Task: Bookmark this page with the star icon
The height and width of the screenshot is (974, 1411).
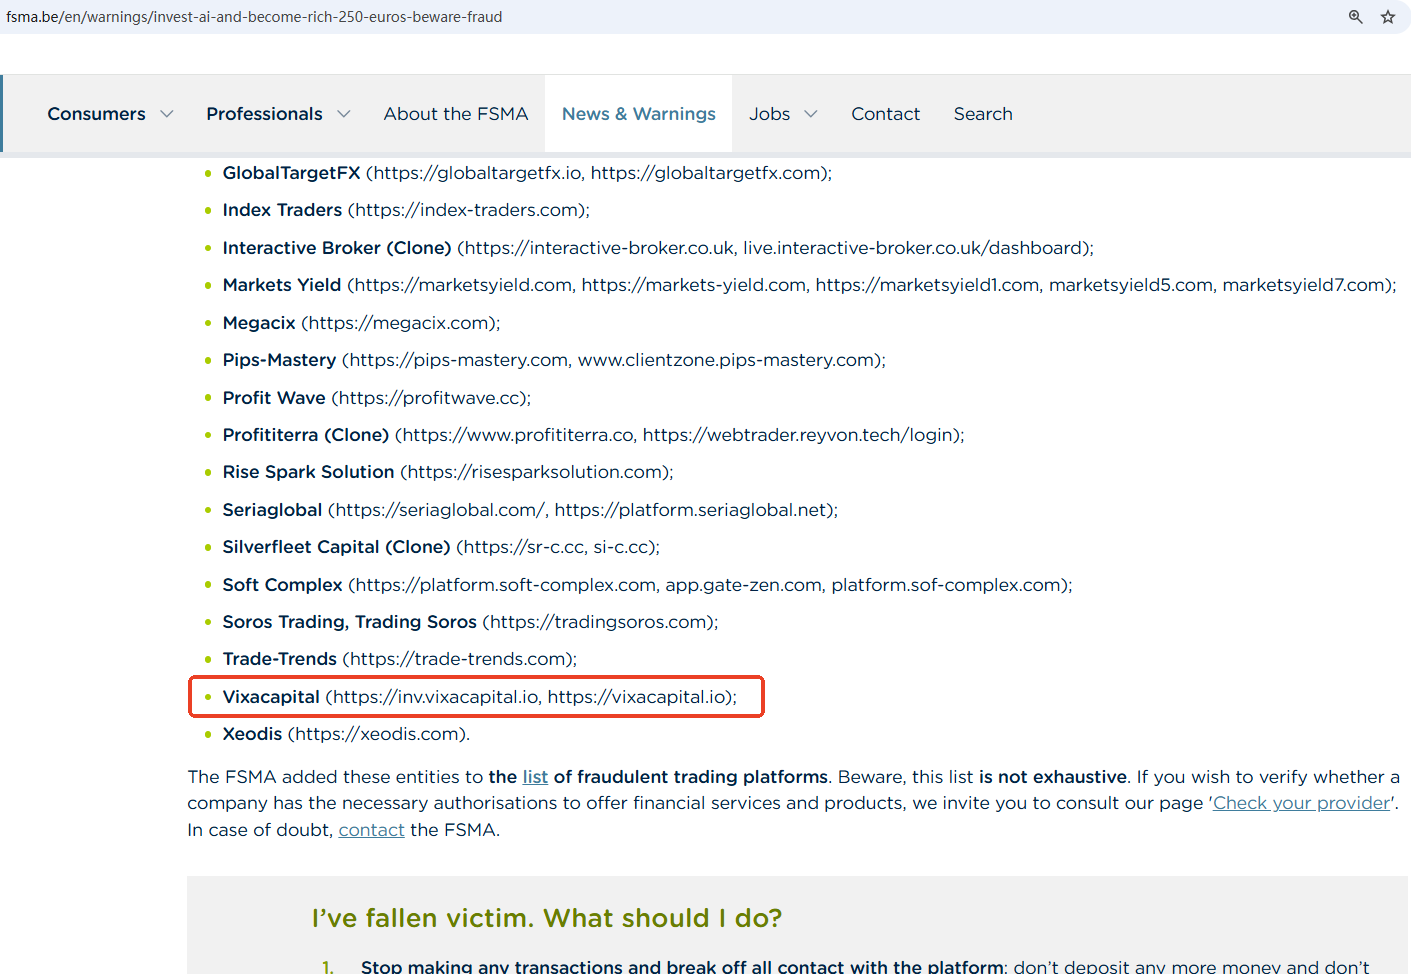Action: pos(1388,17)
